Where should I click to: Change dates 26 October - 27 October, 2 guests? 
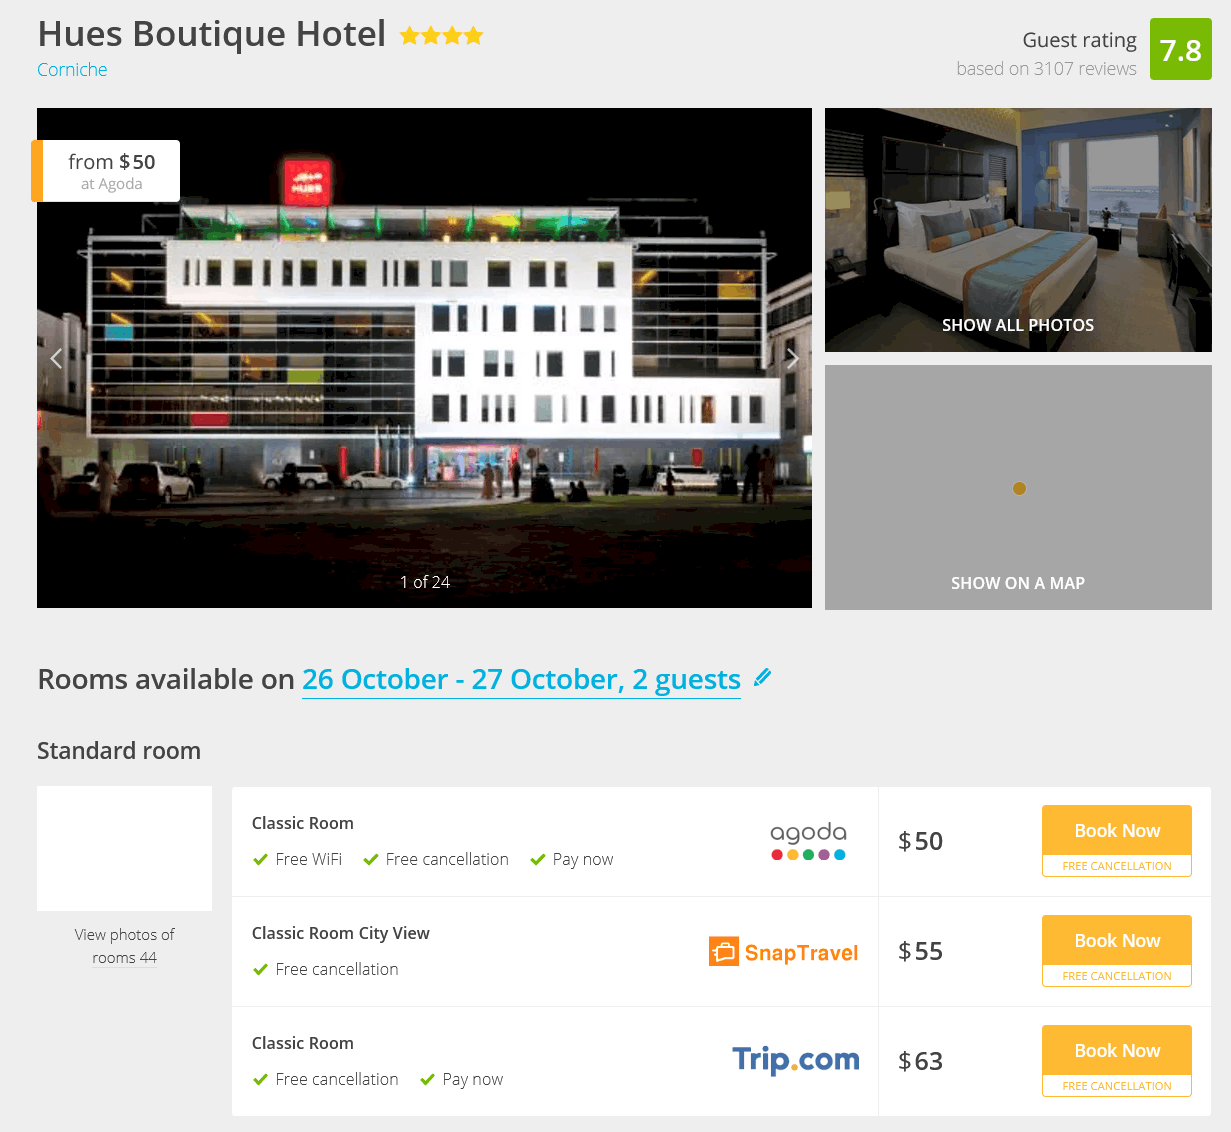[521, 679]
